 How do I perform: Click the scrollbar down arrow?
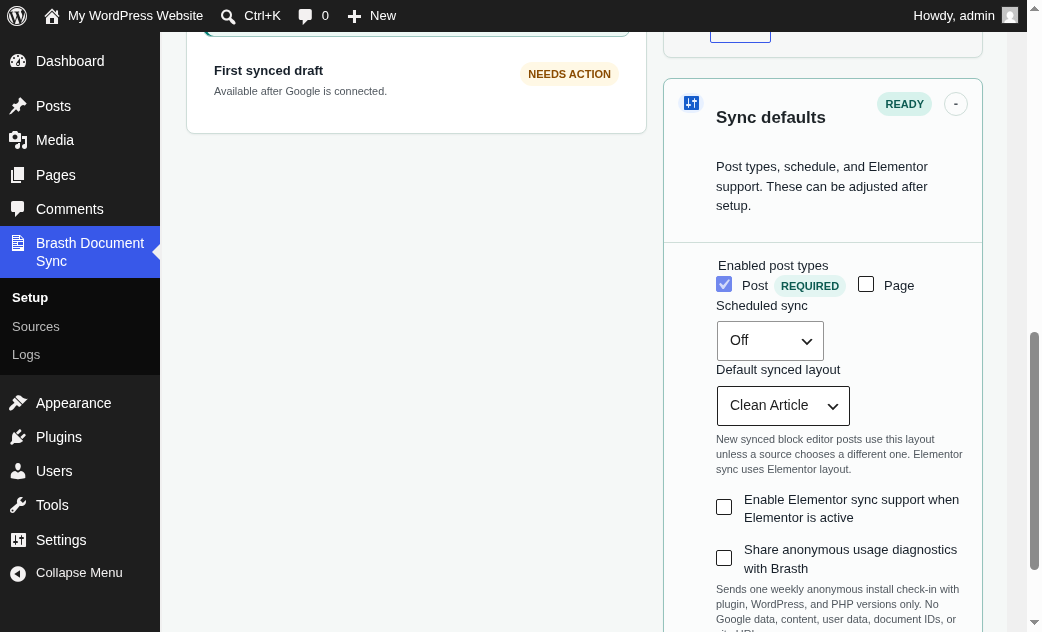[x=1034, y=623]
